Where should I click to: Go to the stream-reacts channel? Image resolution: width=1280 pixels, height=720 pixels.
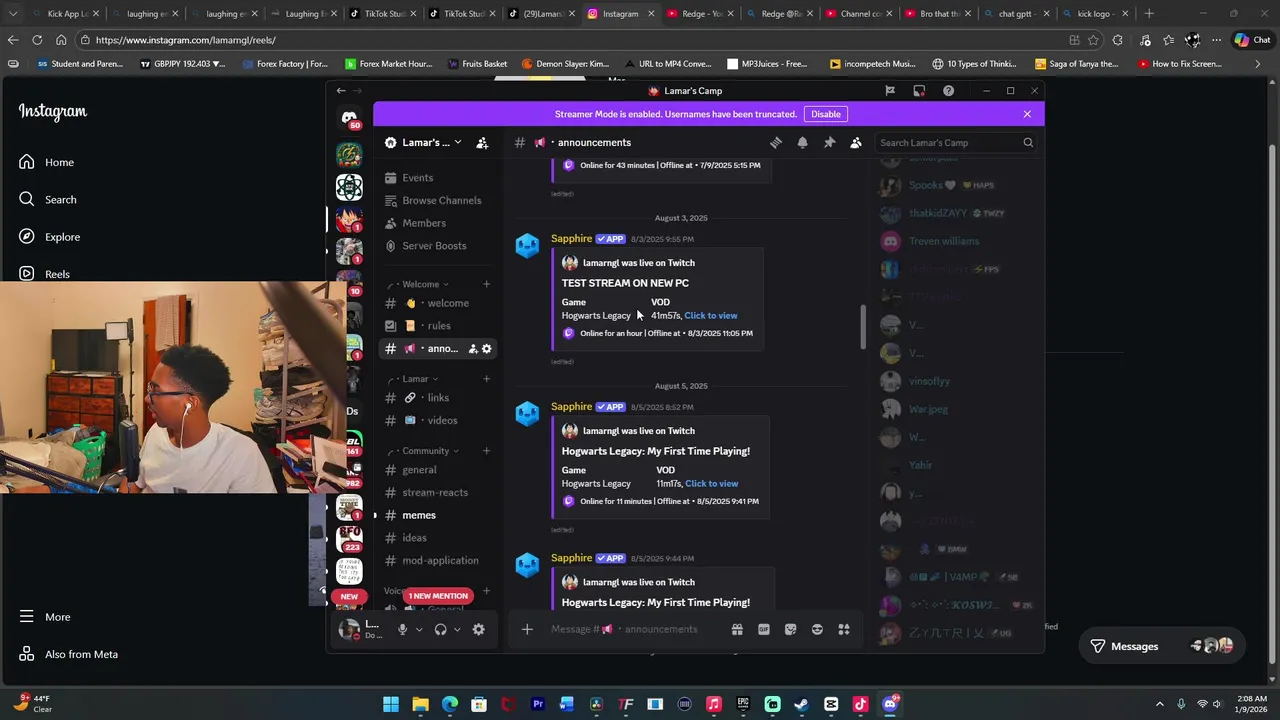pos(438,493)
